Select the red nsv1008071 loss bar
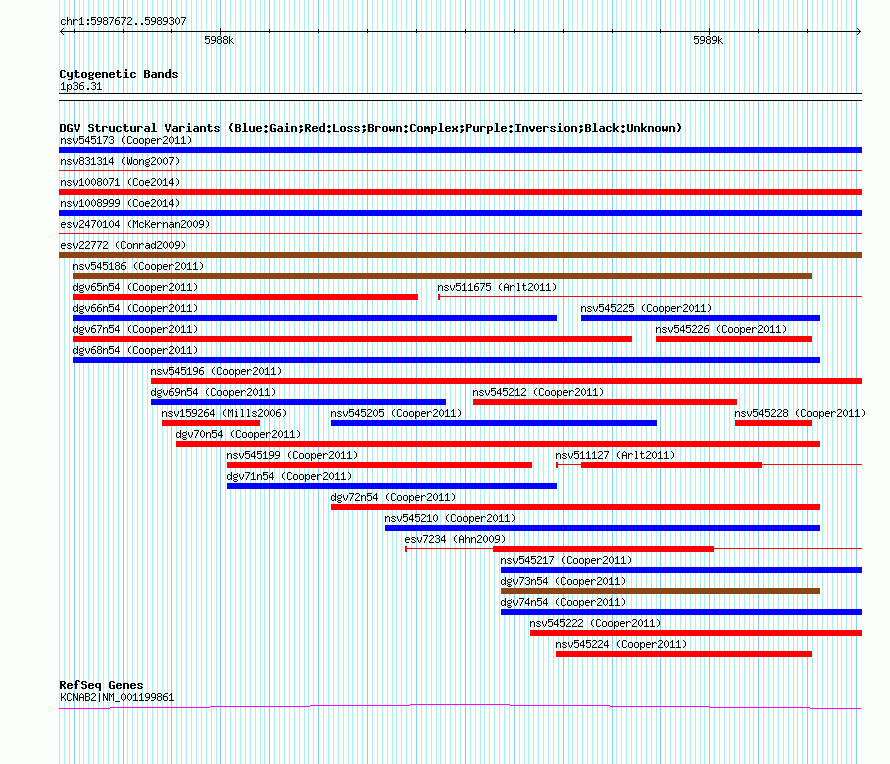Viewport: 890px width, 764px height. tap(460, 192)
